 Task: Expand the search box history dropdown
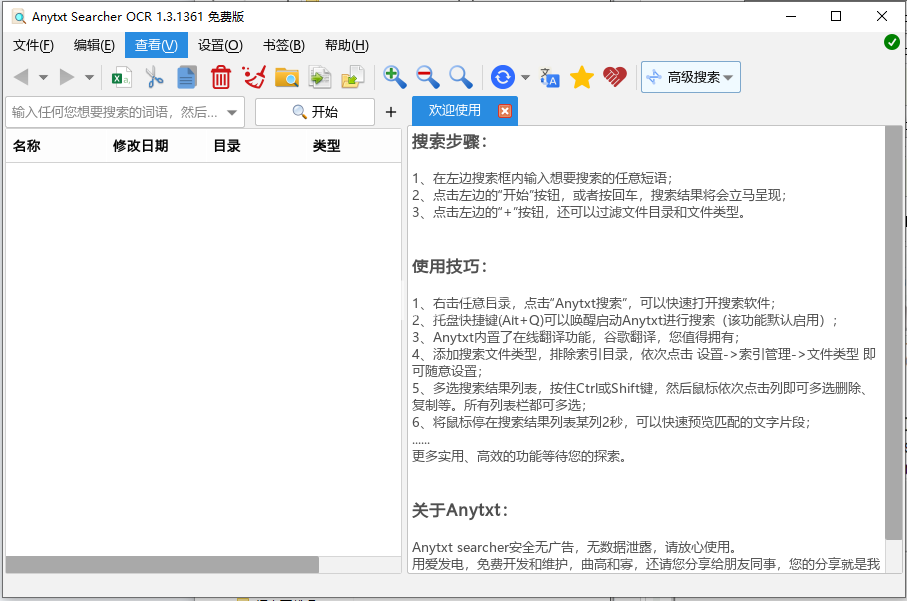click(232, 112)
